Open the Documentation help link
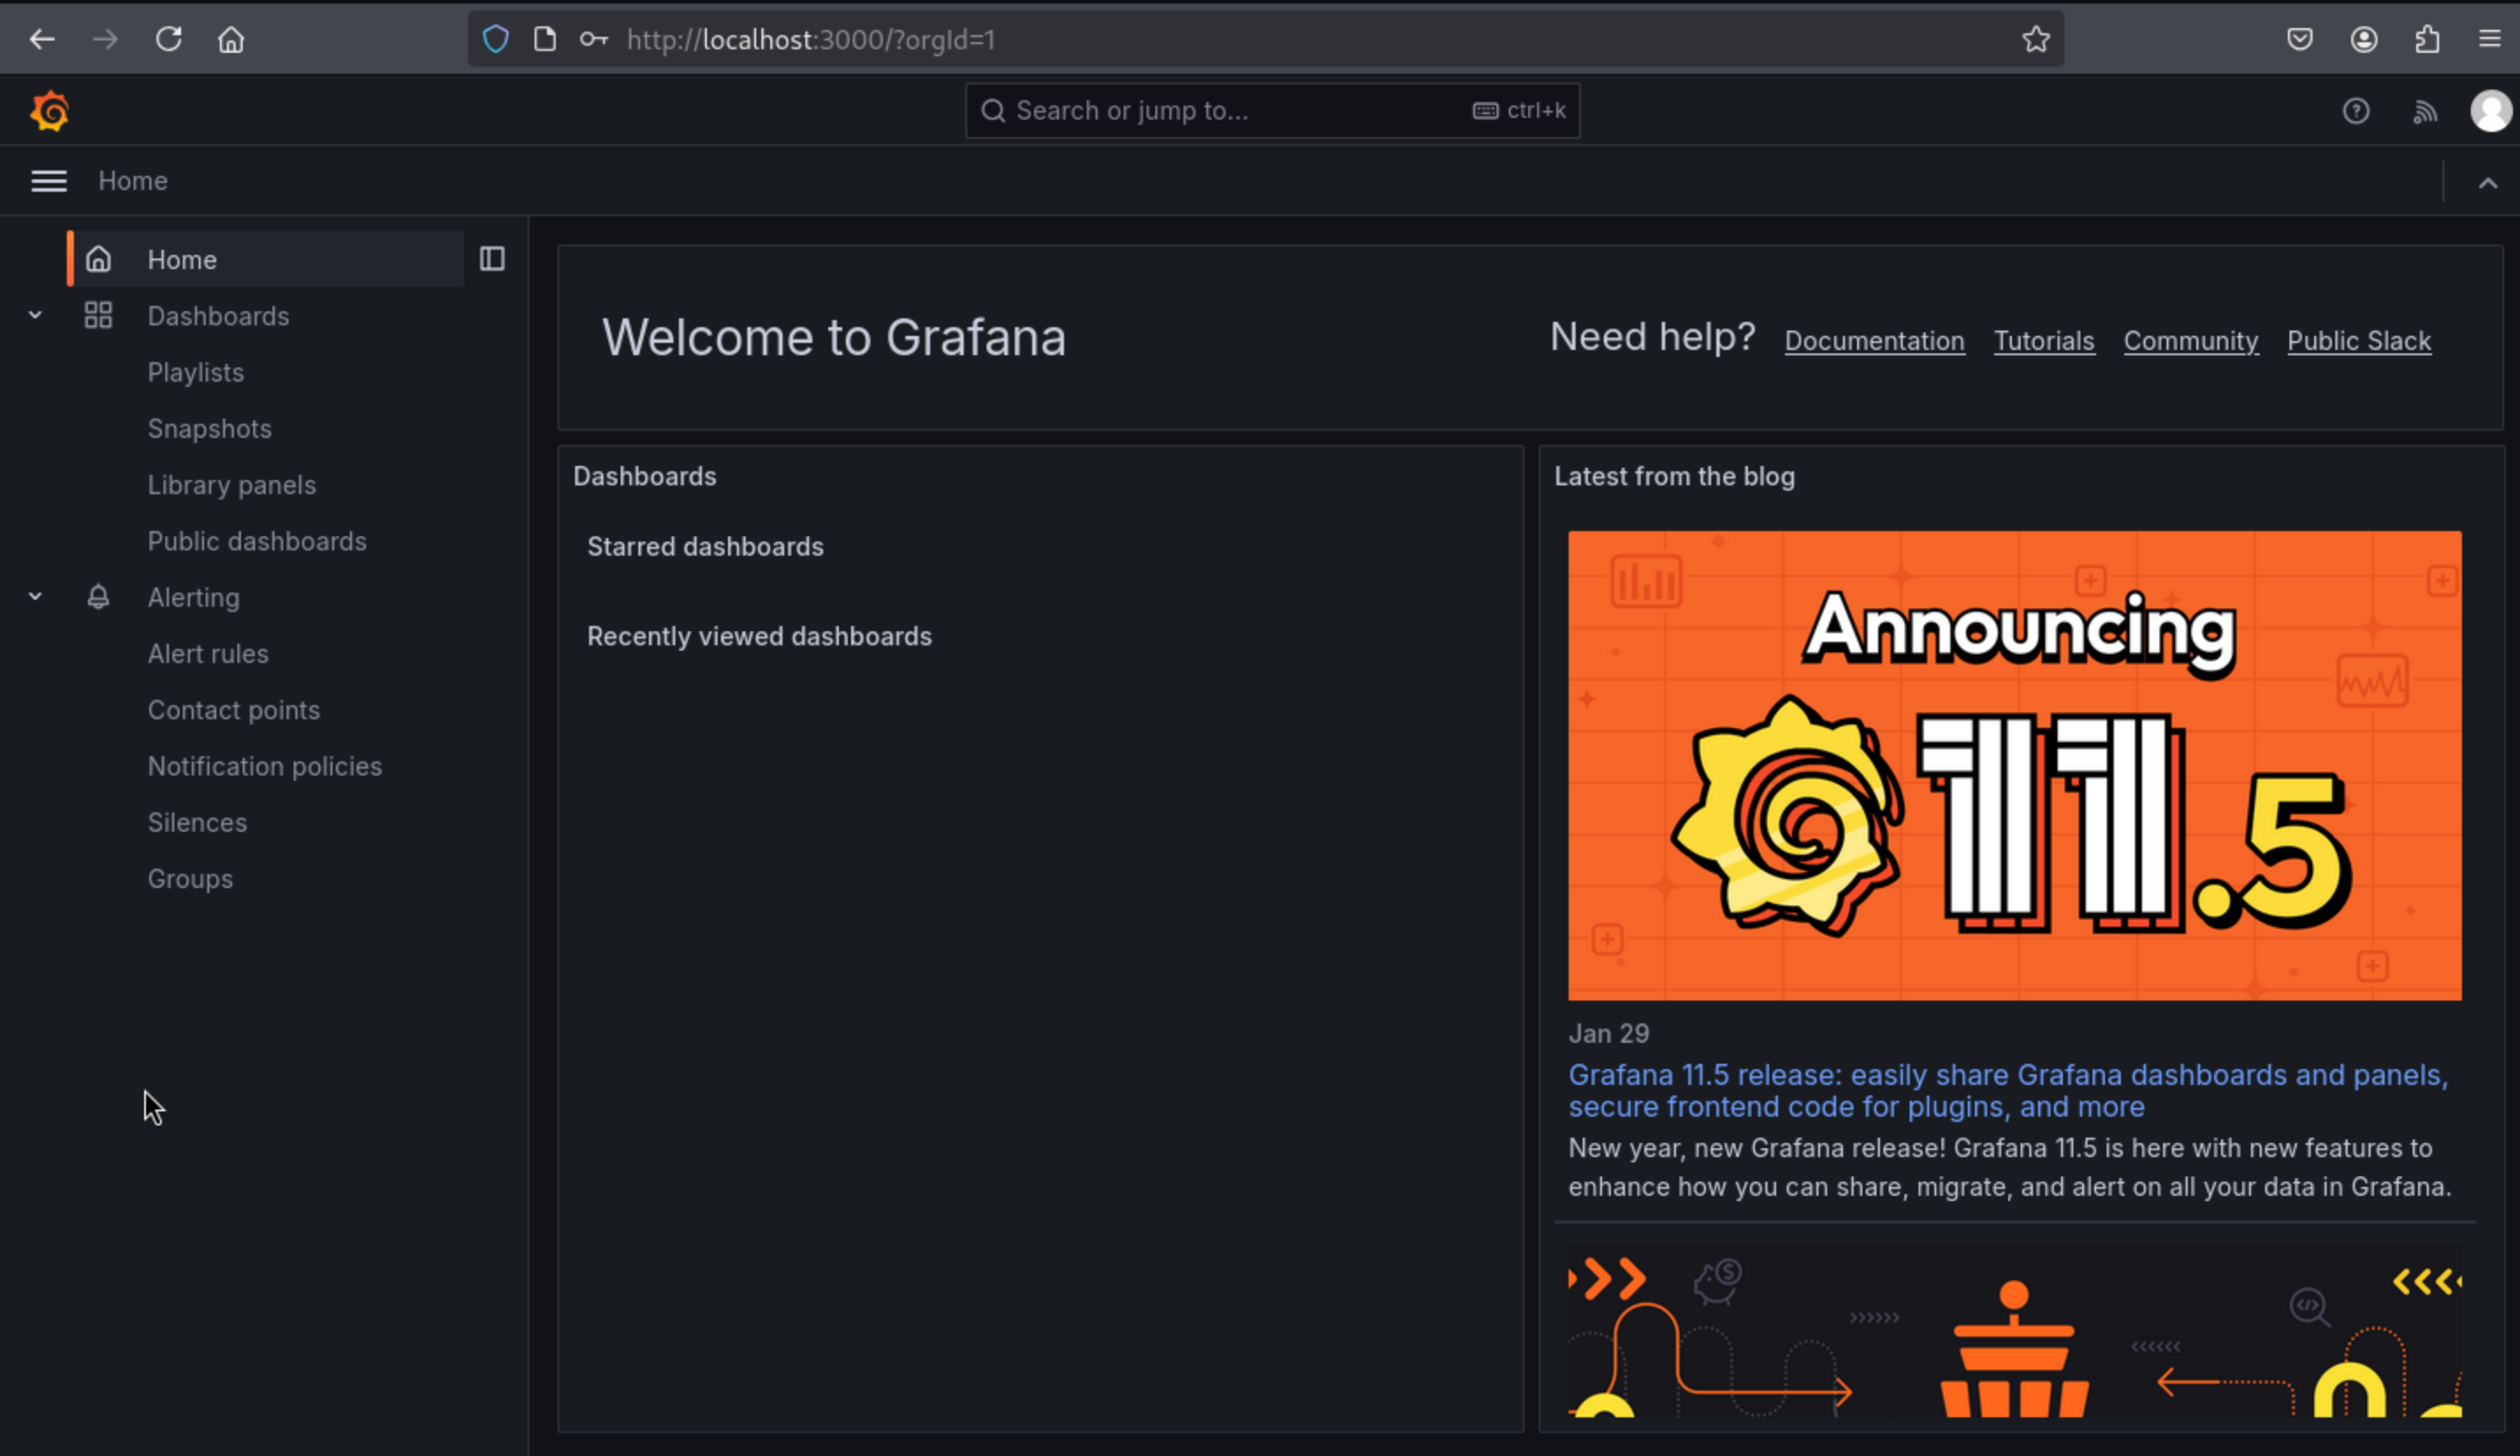Screen dimensions: 2520x1456 (1874, 341)
